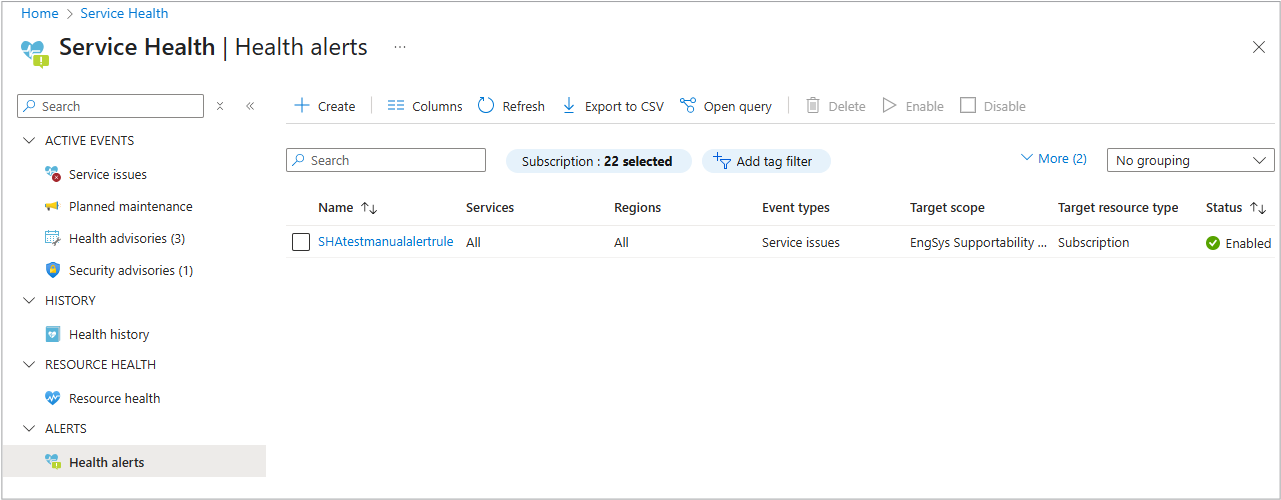Expand the More (2) filters
1281x500 pixels.
coord(1053,159)
